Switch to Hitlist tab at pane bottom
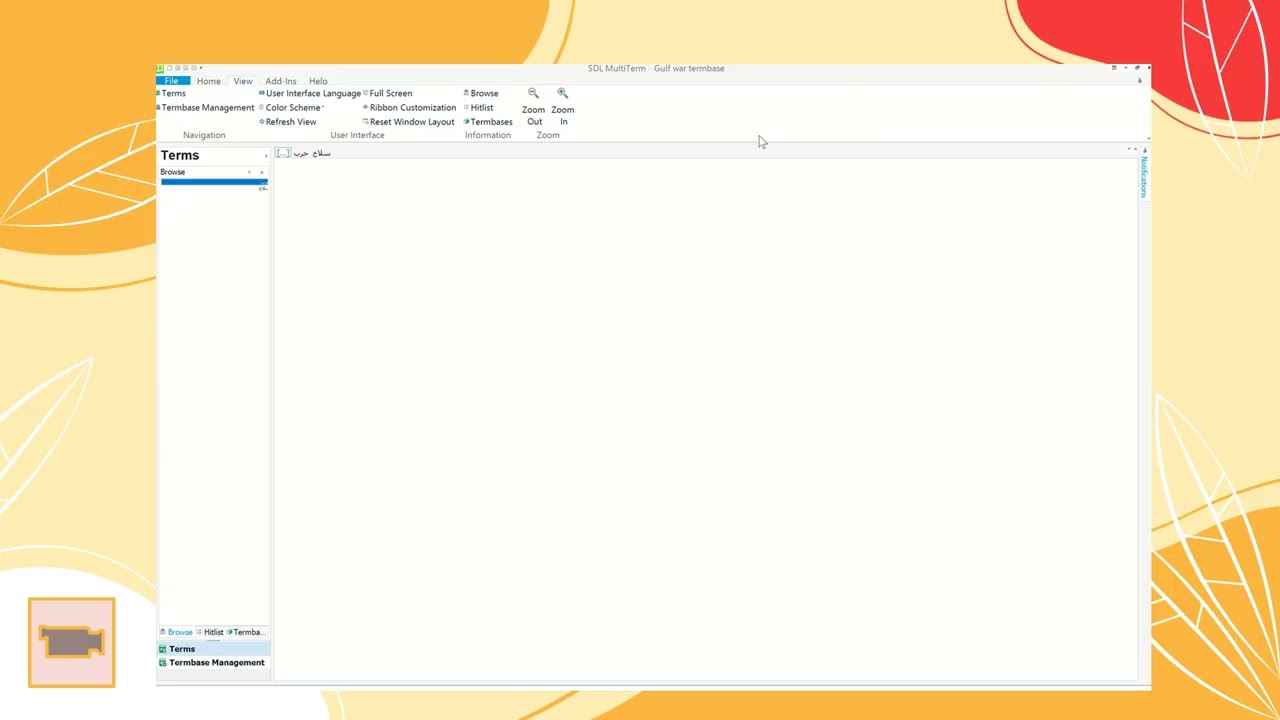This screenshot has height=720, width=1280. (x=211, y=632)
